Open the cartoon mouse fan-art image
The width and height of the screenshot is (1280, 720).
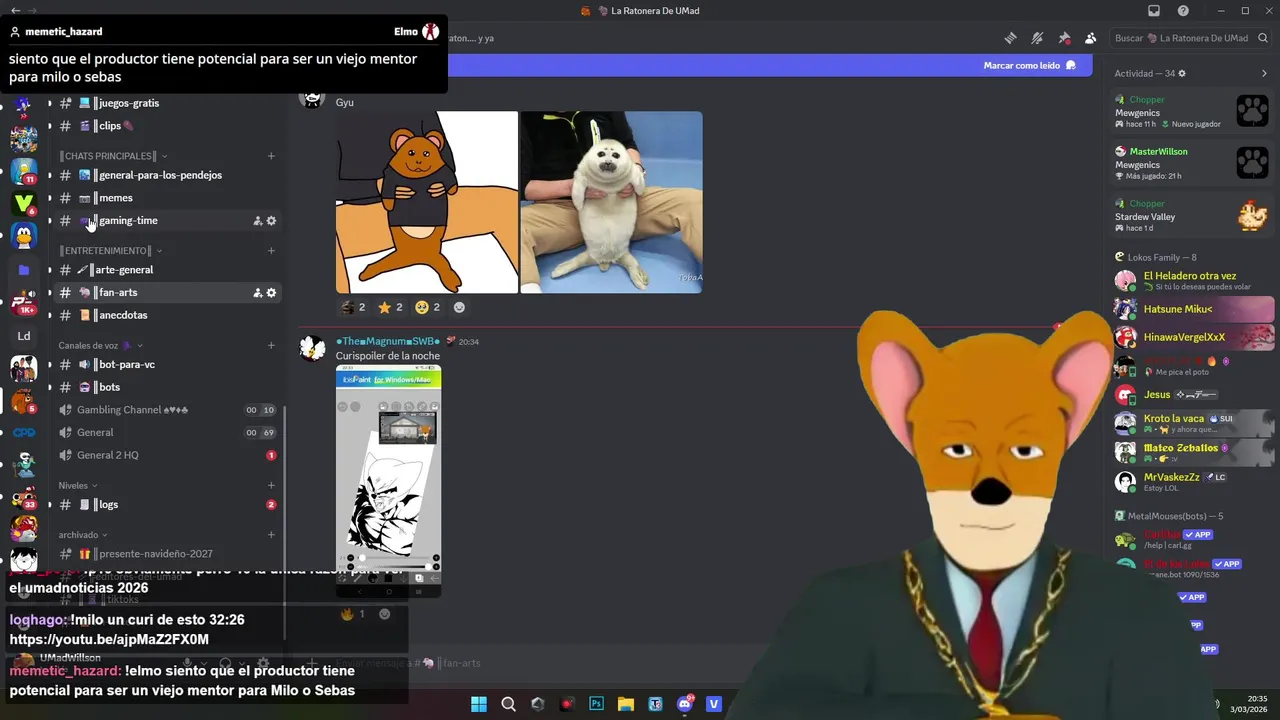(x=427, y=202)
